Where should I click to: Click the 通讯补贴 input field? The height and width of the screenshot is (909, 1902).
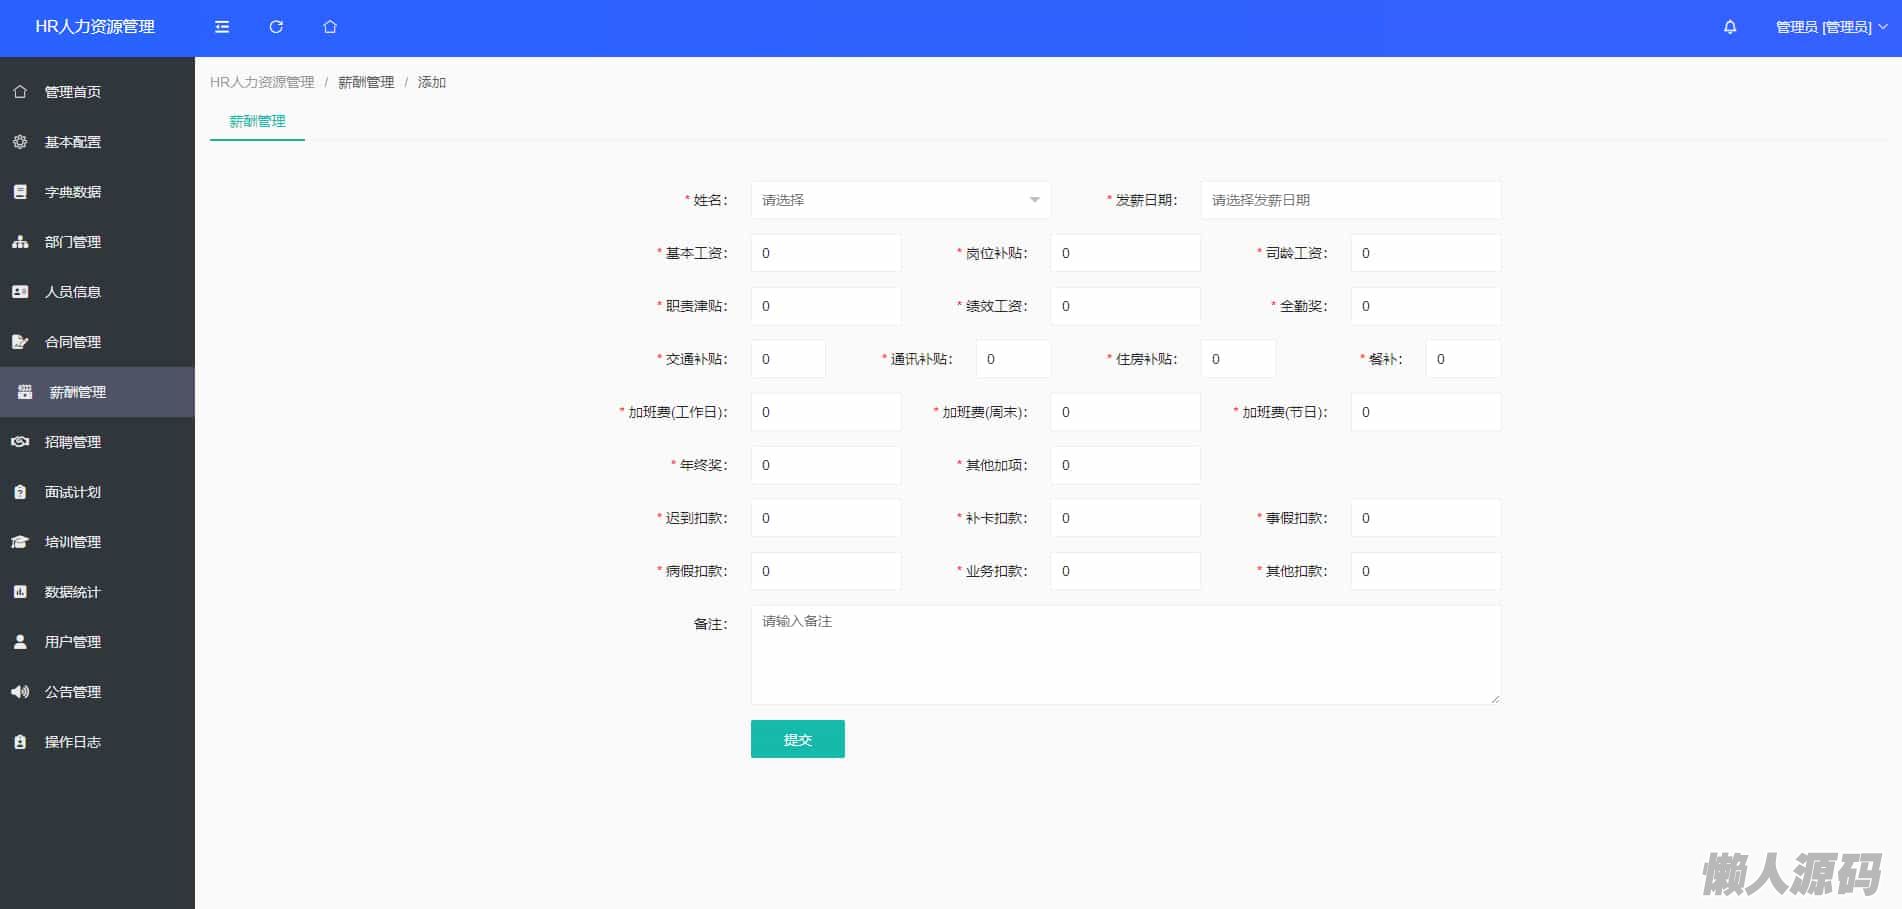[1014, 359]
